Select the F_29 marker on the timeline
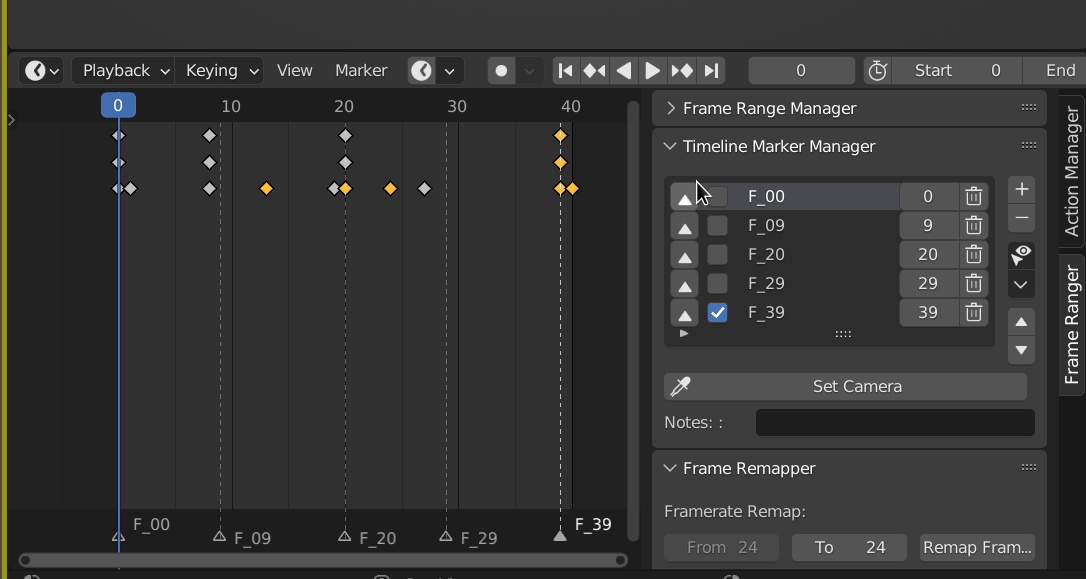Screen dimensions: 1086x579 point(444,536)
